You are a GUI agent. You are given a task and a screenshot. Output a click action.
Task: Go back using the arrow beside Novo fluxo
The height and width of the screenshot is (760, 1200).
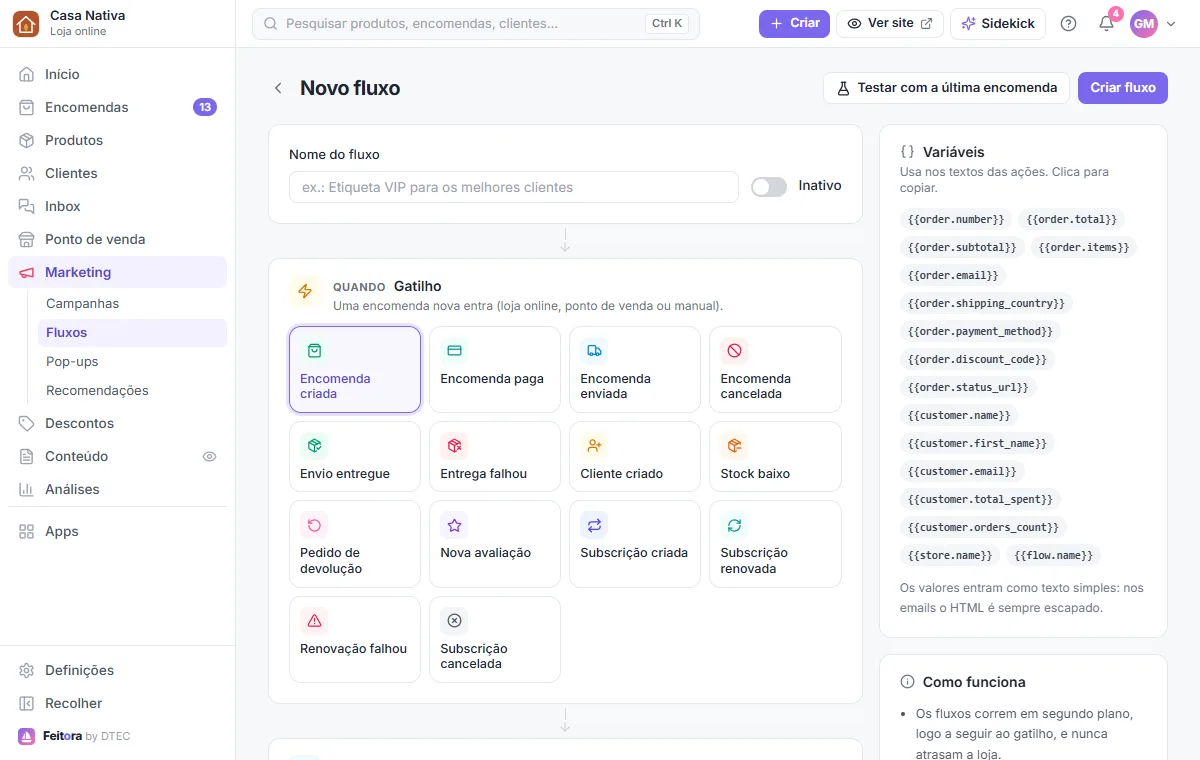[x=278, y=88]
